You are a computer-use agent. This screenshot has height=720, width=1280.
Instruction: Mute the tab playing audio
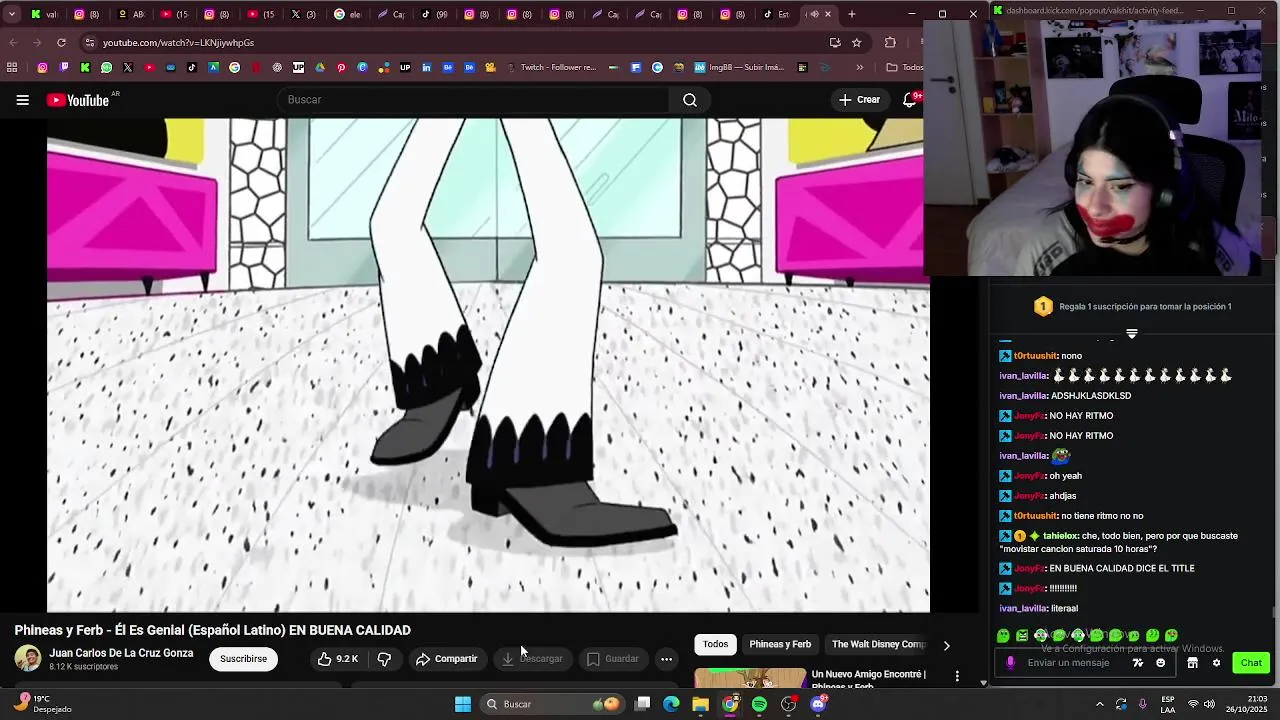[814, 14]
